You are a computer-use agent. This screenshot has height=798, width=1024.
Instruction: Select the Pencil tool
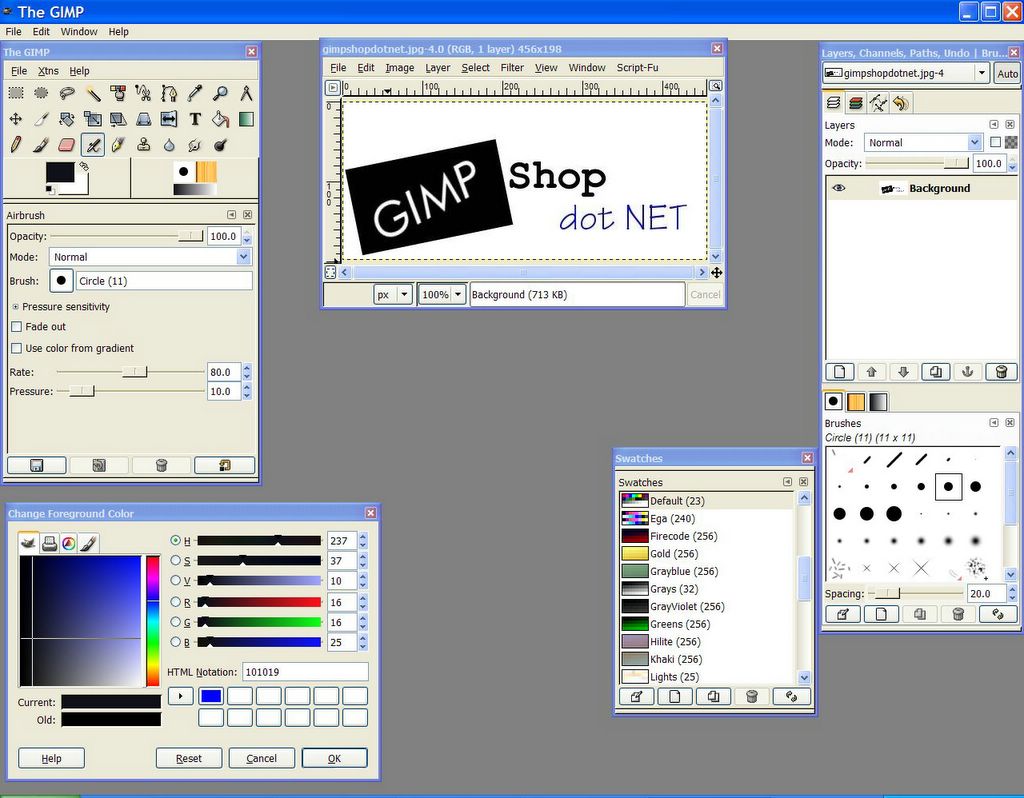pos(16,144)
